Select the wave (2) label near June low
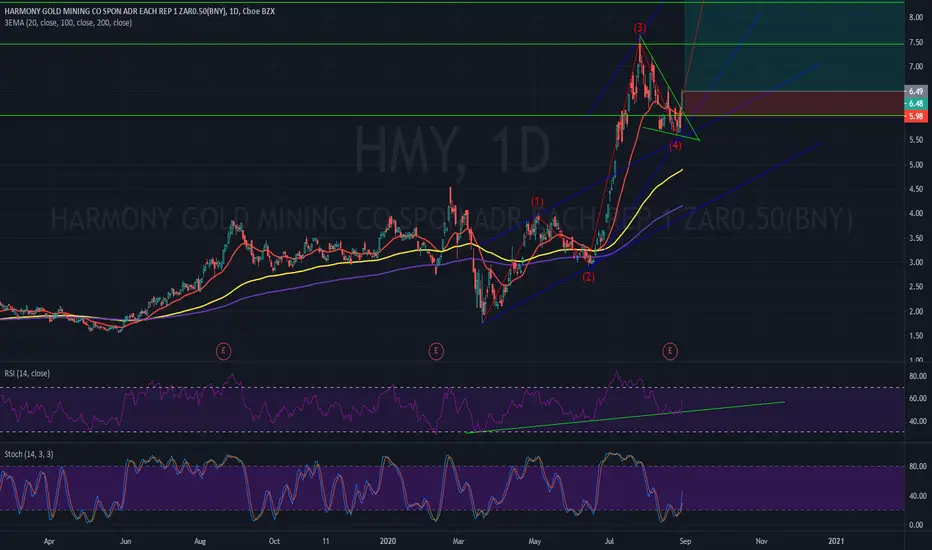 coord(588,276)
